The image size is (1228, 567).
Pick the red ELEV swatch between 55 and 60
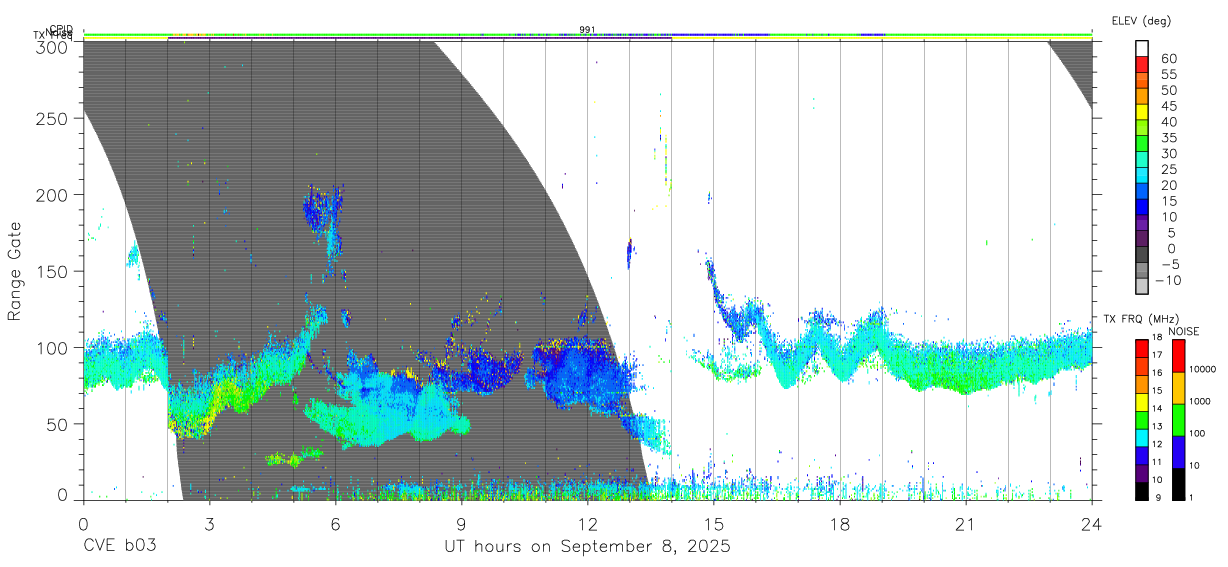pyautogui.click(x=1143, y=66)
